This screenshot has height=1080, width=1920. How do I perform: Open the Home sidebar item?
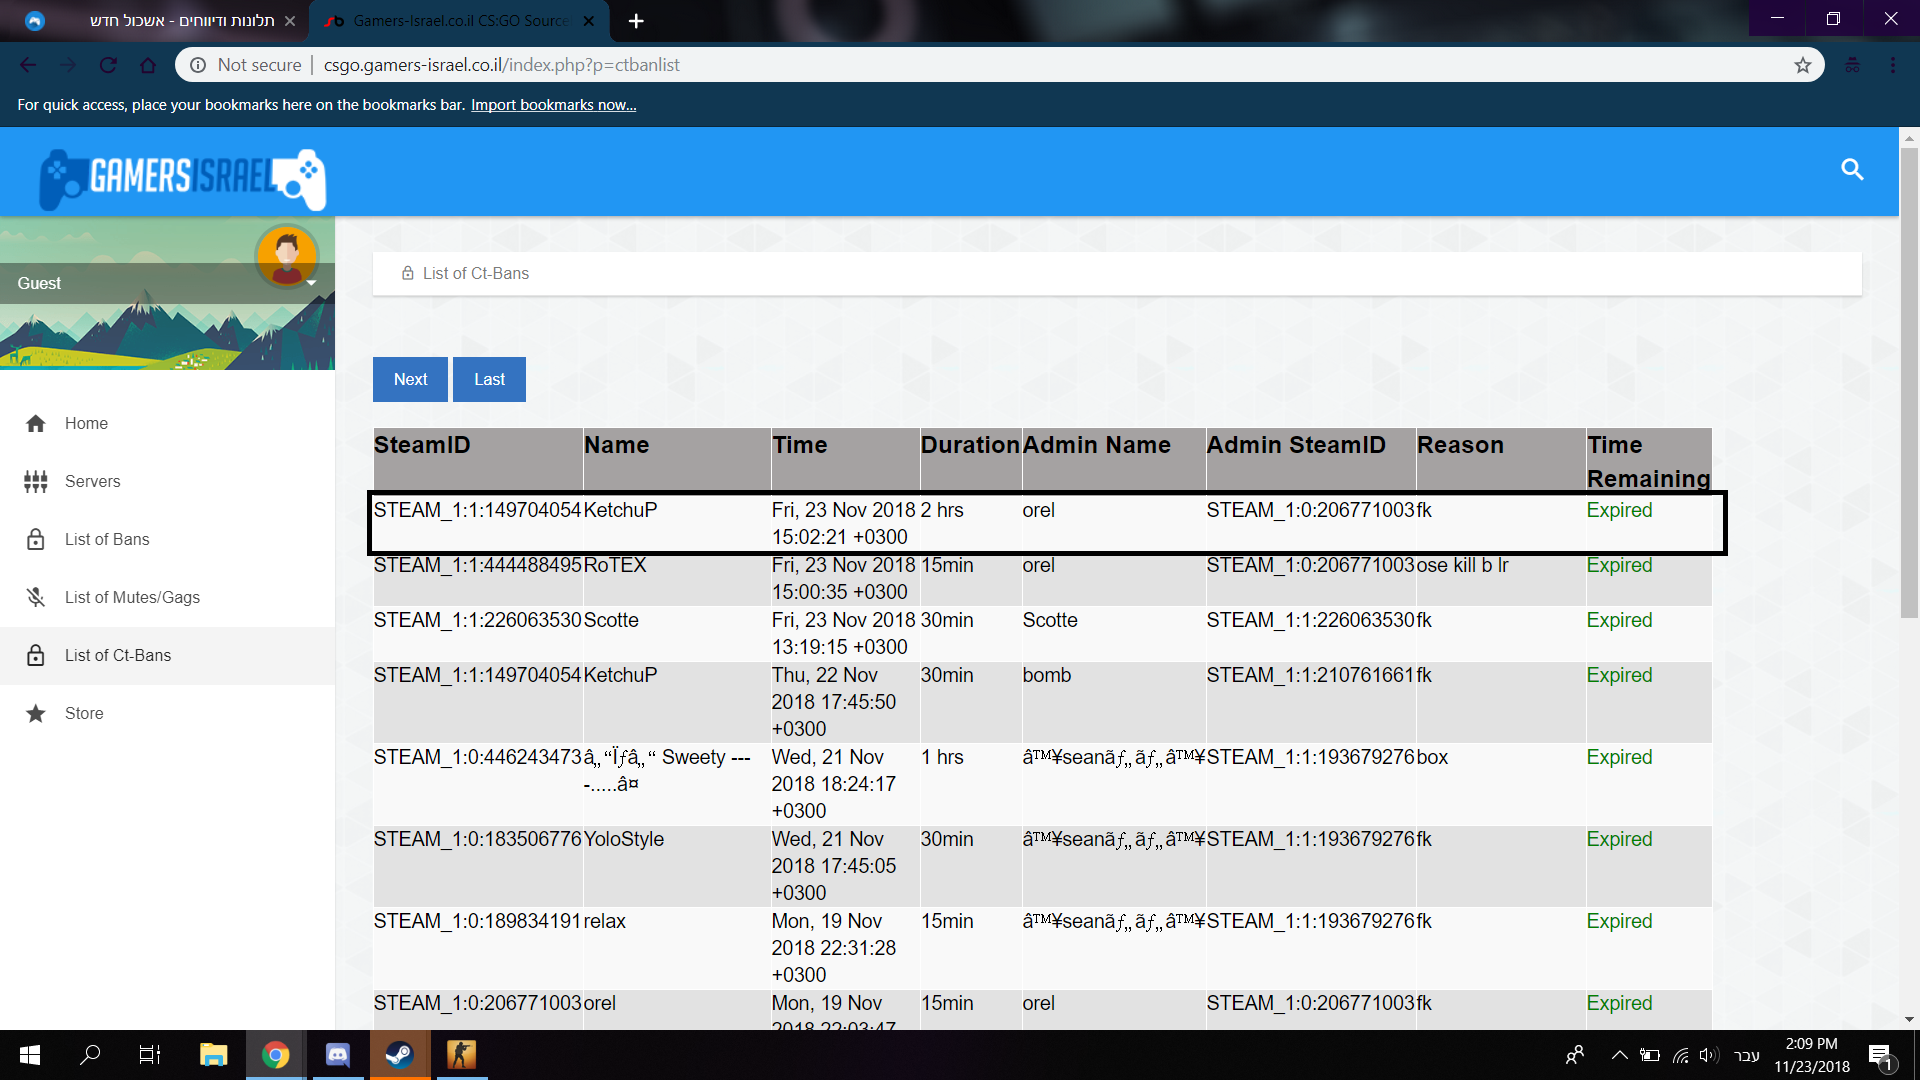pyautogui.click(x=86, y=423)
